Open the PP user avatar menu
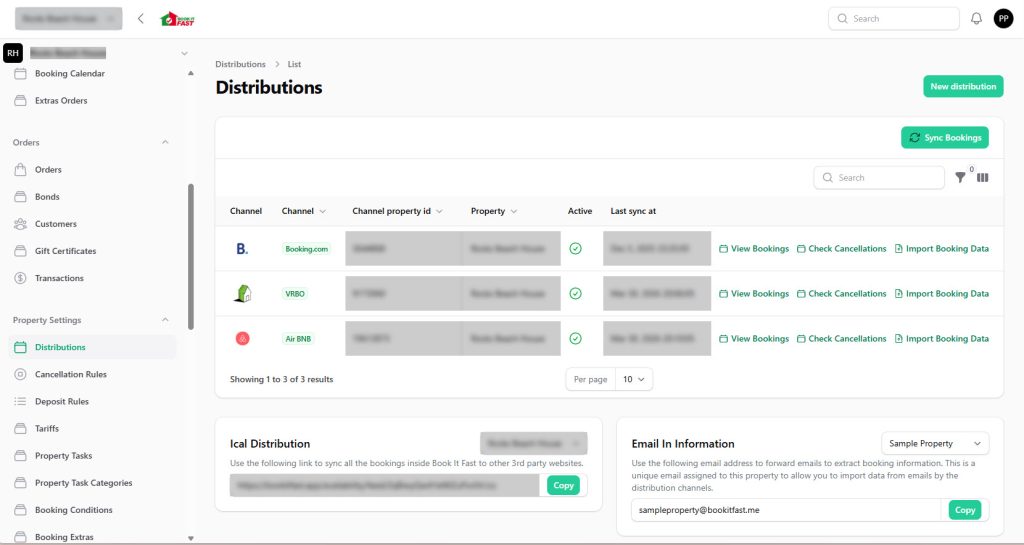1024x545 pixels. 1003,18
